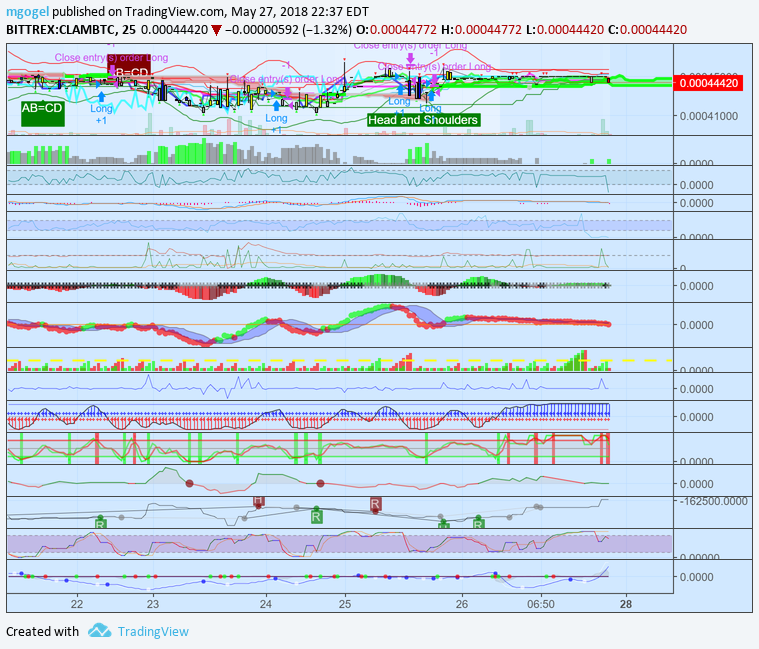Click date label 26 on time axis
Screen dimensions: 759x649
462,604
